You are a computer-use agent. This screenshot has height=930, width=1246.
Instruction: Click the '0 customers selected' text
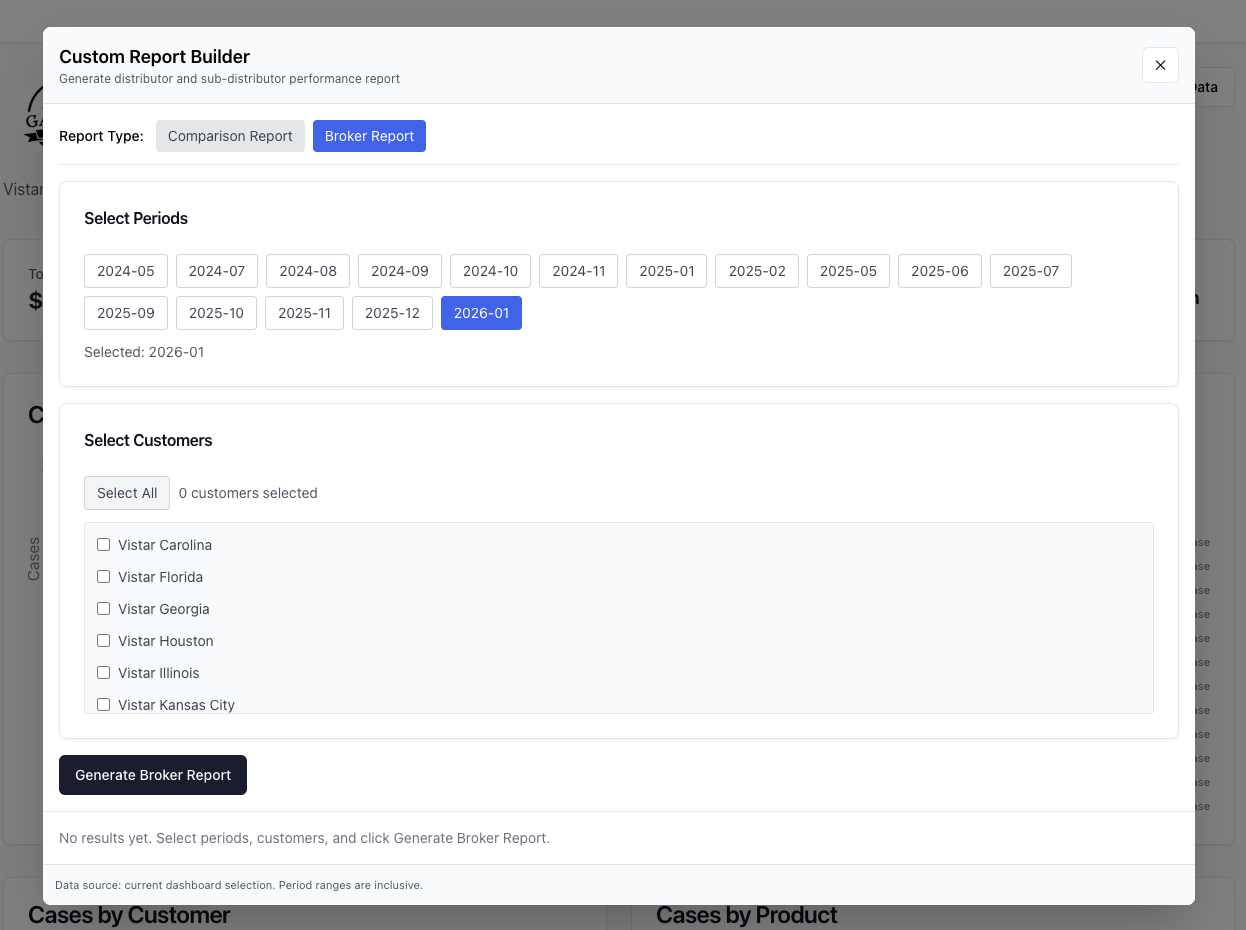(x=248, y=493)
